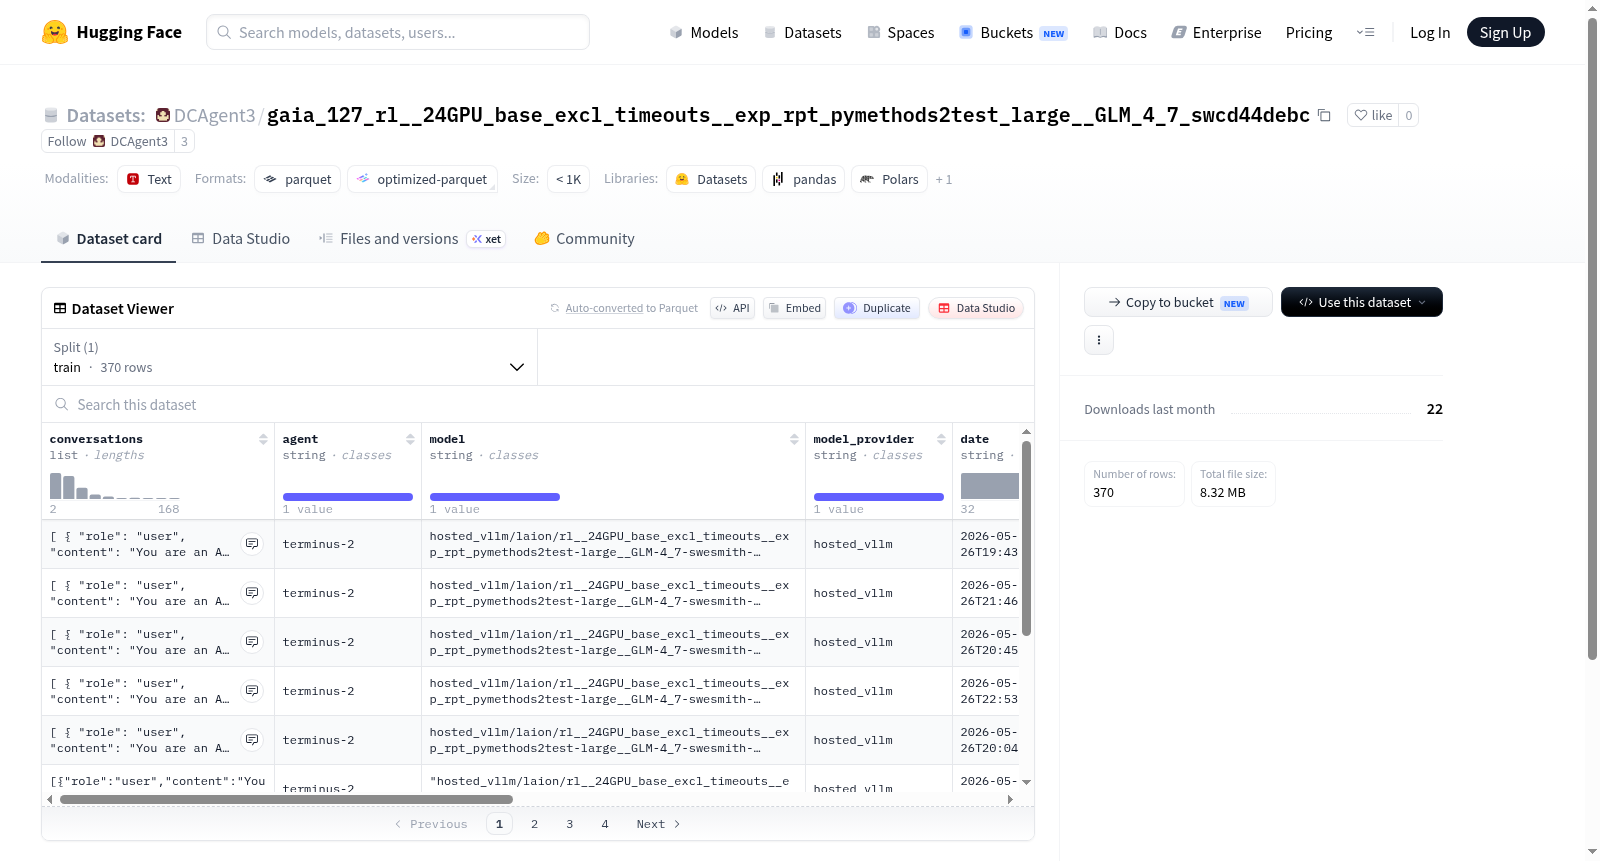
Task: Go to page 3 of the table
Action: [569, 824]
